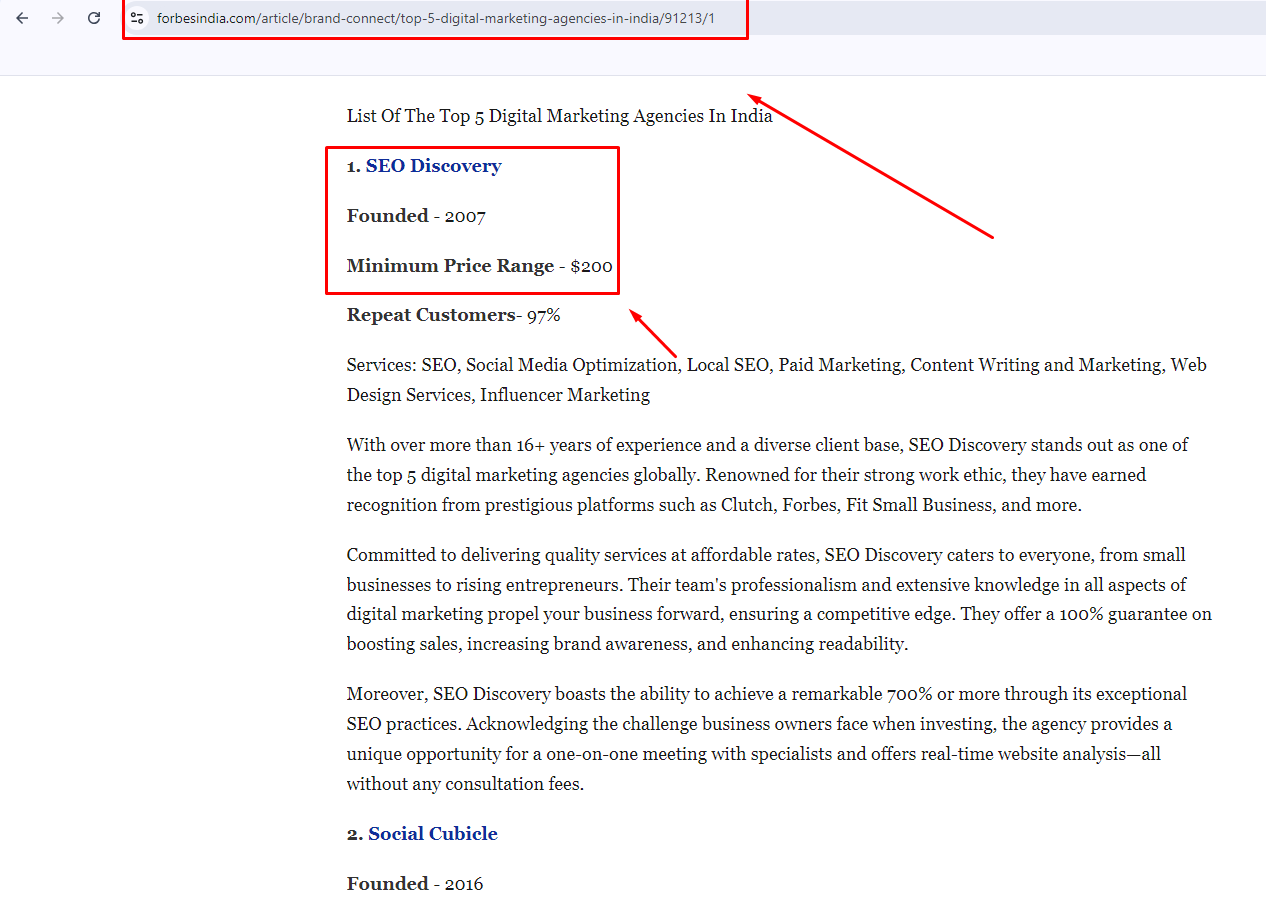The image size is (1266, 905).
Task: Click the "Founded - 2007" line
Action: coord(416,216)
